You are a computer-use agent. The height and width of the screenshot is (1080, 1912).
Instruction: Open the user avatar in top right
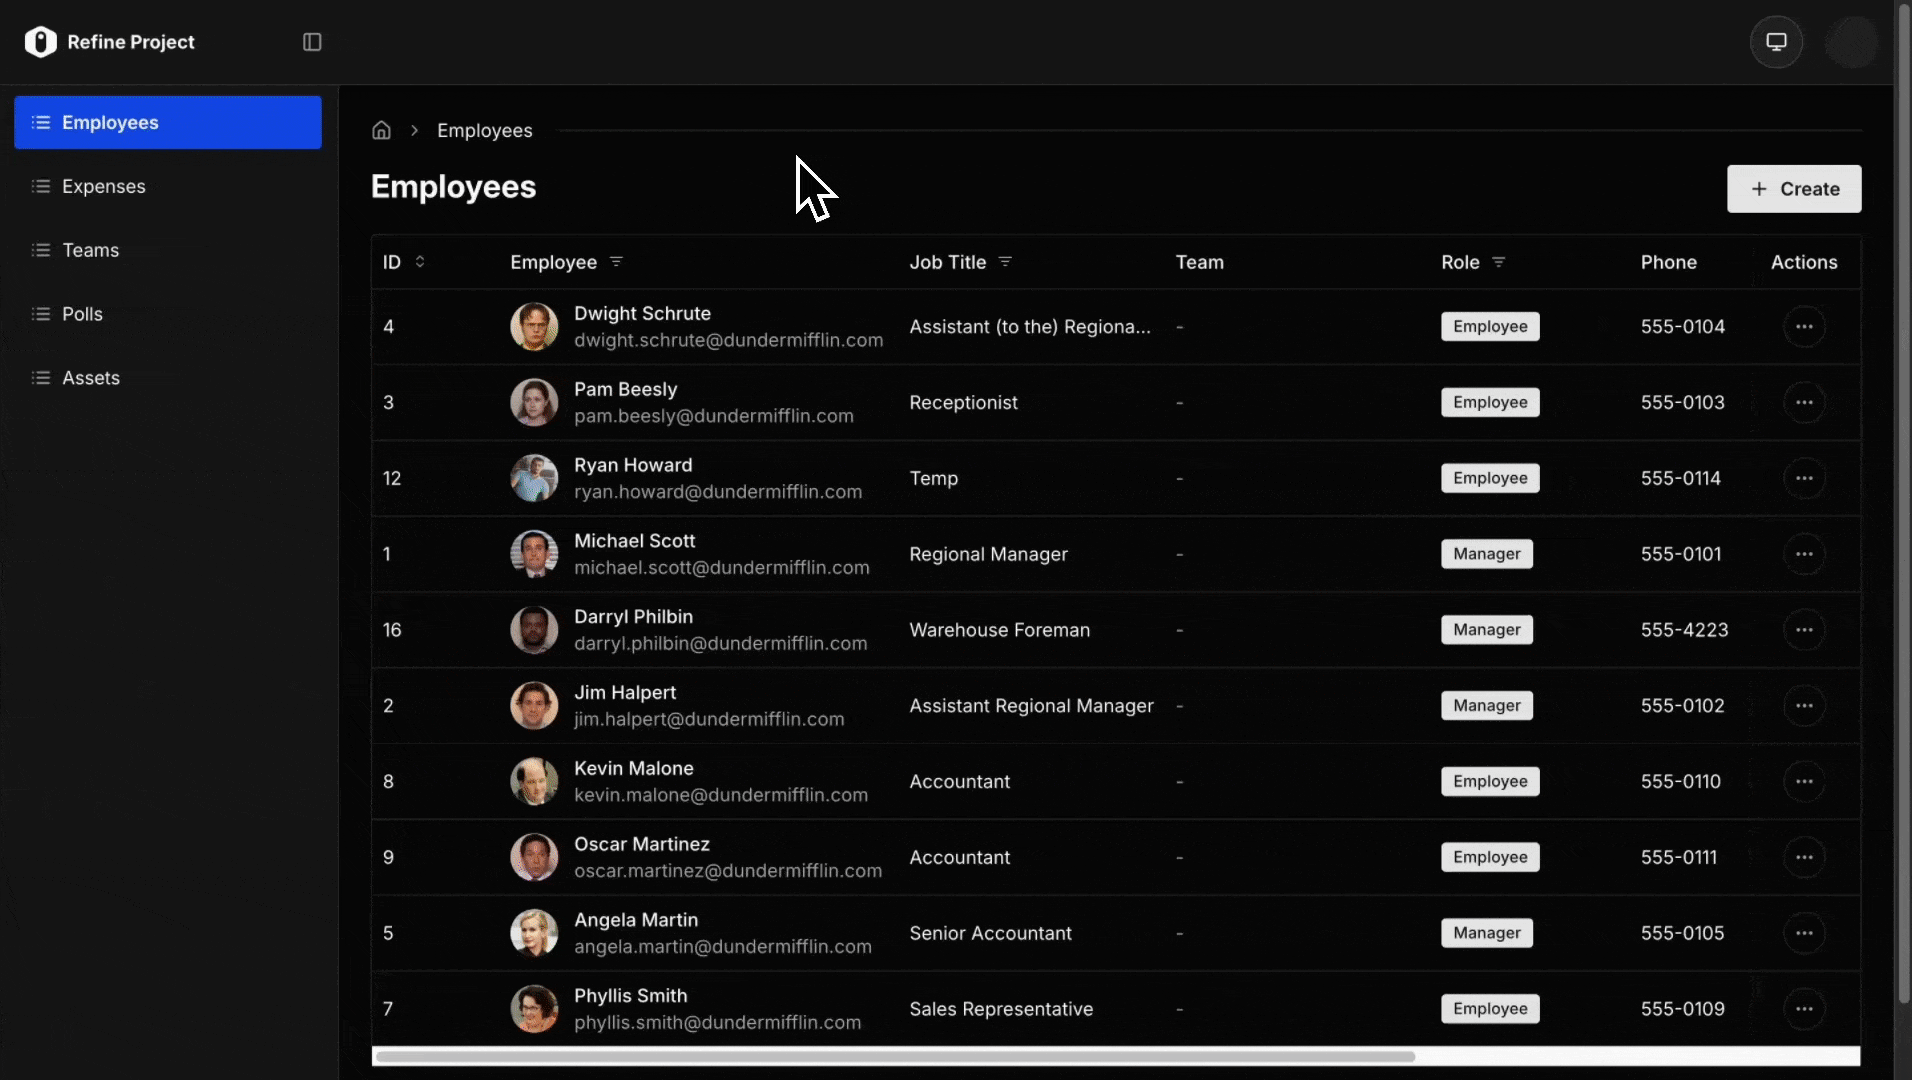coord(1851,42)
